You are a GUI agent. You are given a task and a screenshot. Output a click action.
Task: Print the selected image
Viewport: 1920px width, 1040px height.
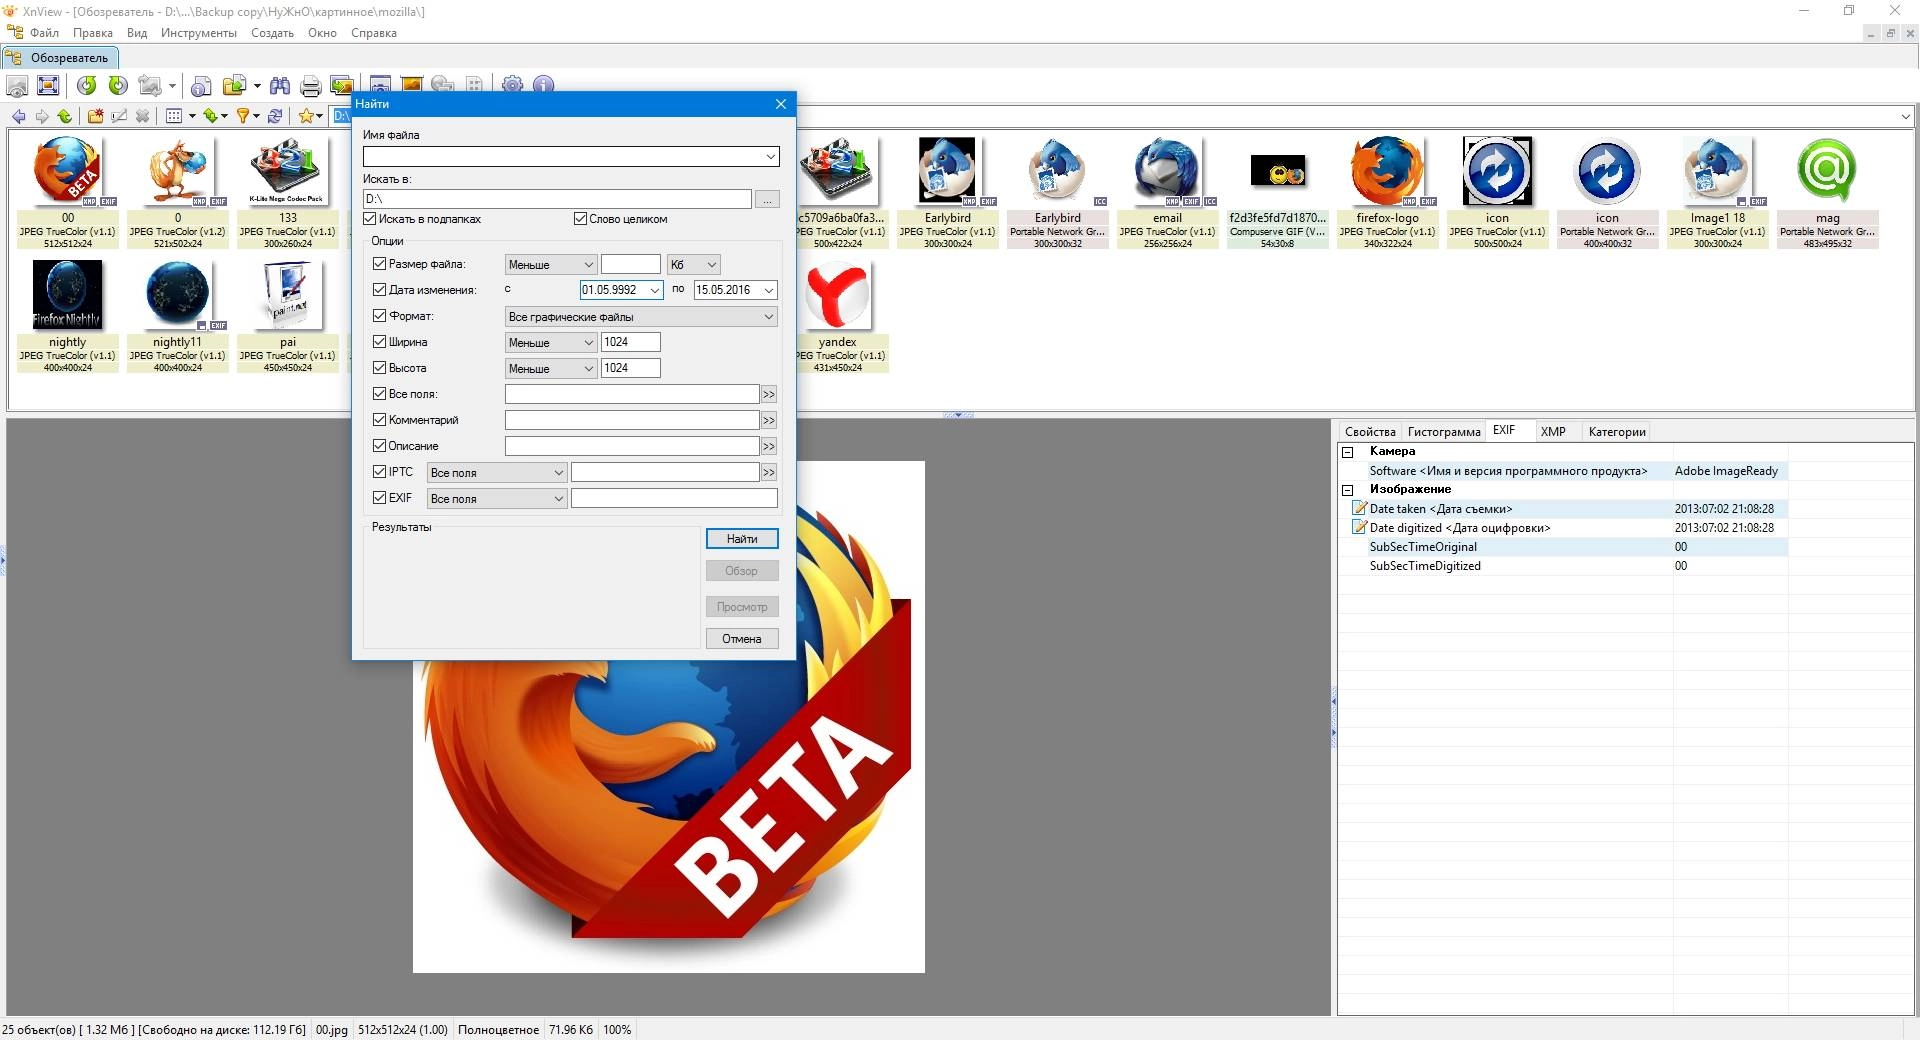[311, 86]
